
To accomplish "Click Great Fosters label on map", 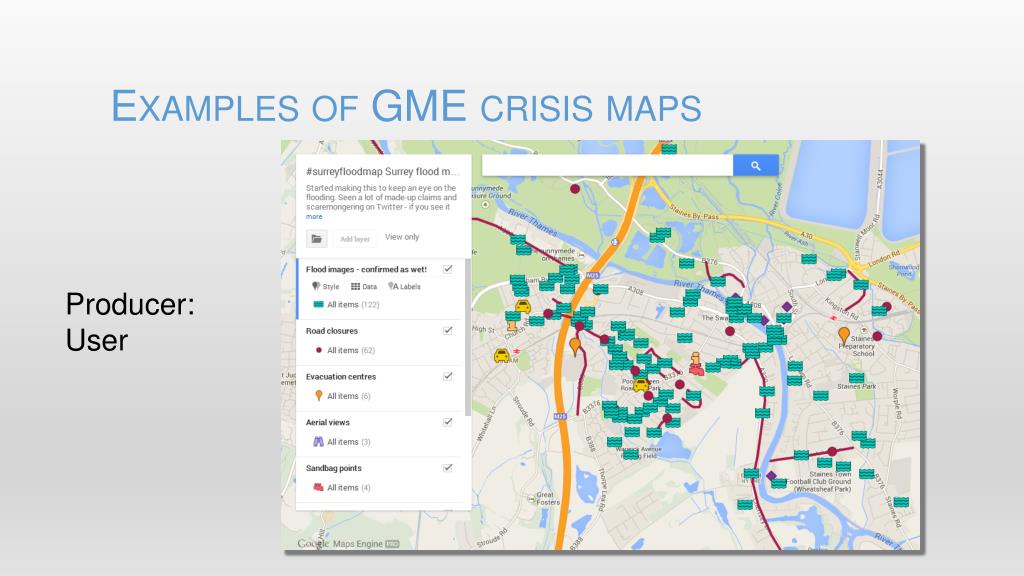I will (547, 498).
